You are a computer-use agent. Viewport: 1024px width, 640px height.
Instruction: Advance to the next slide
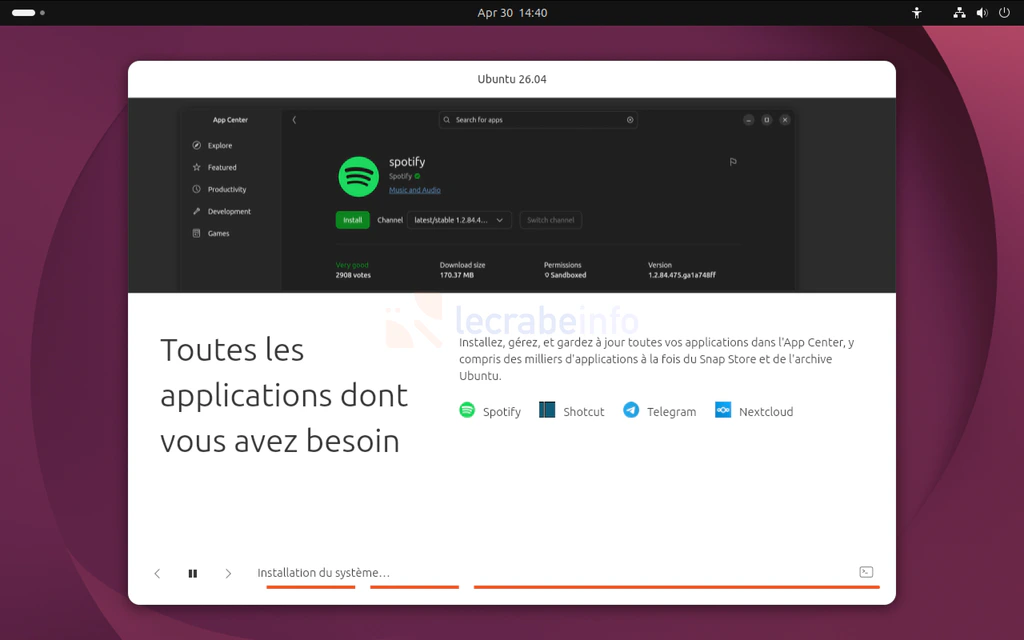pyautogui.click(x=228, y=573)
